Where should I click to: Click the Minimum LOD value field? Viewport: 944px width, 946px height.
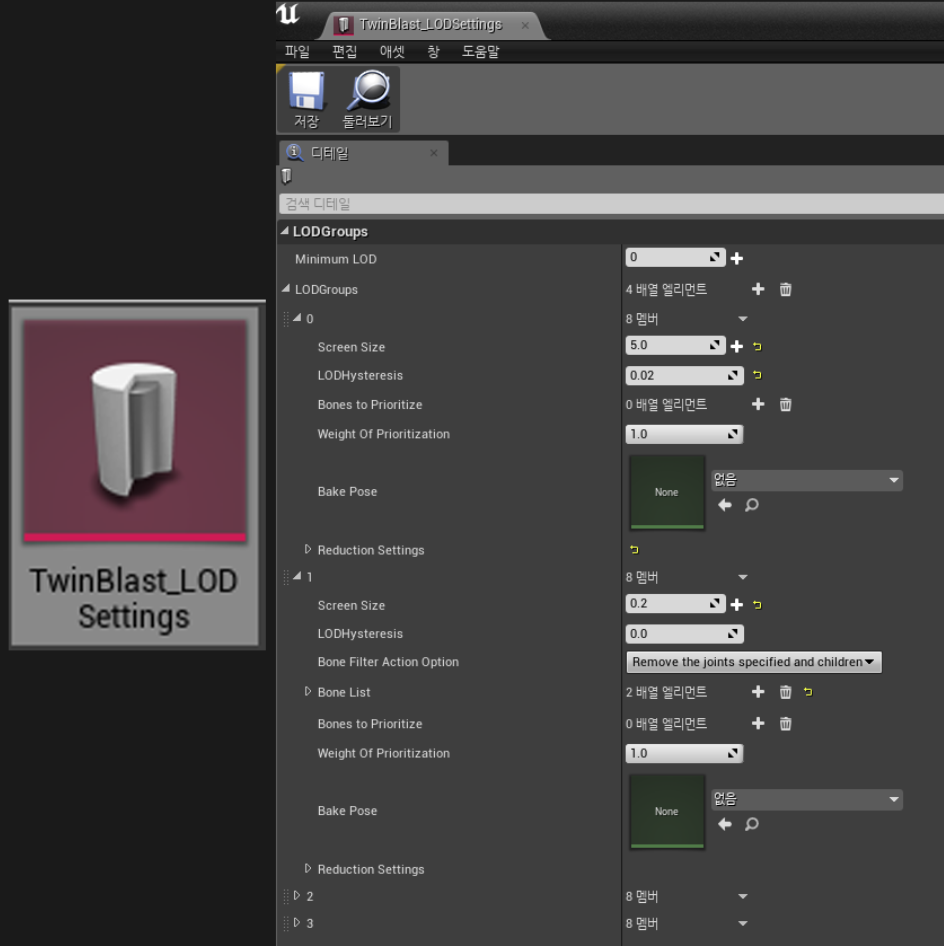pyautogui.click(x=675, y=258)
